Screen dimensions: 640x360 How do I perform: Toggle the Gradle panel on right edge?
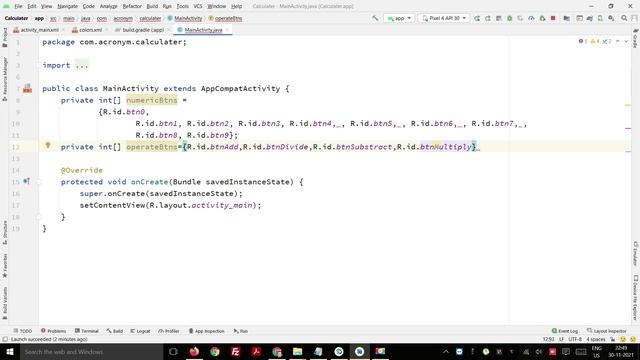coord(636,38)
